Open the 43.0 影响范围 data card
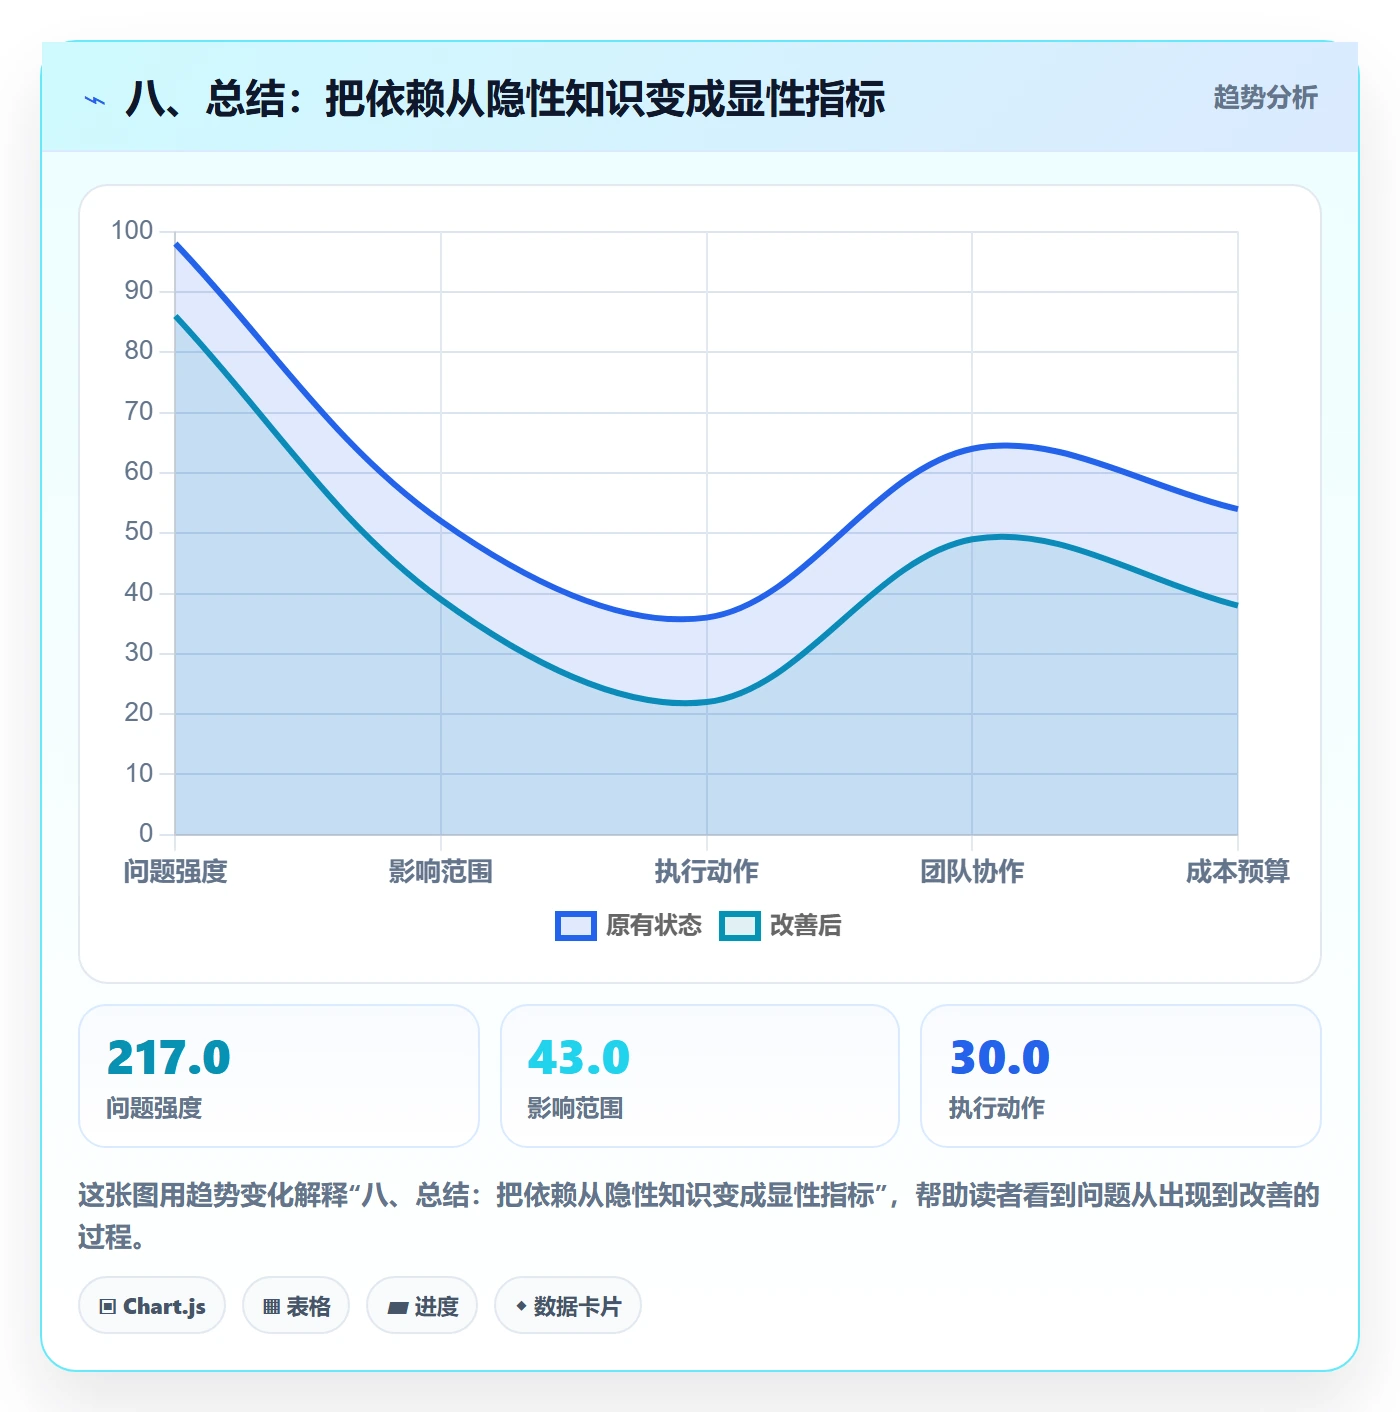 coord(700,1076)
